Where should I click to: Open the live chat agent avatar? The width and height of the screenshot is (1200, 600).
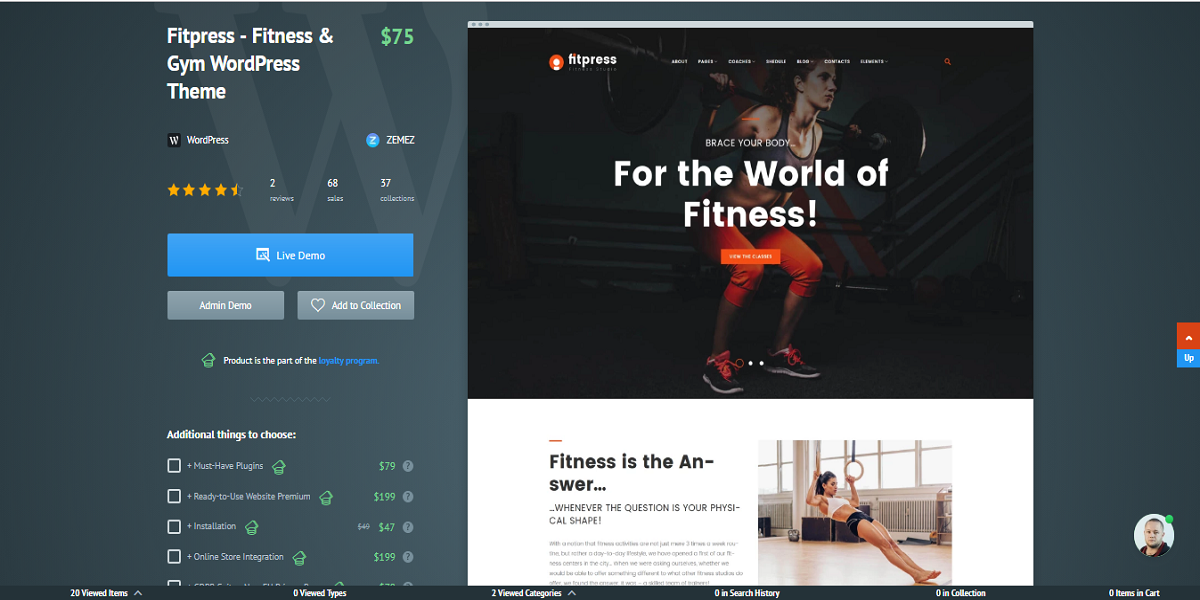[1153, 536]
